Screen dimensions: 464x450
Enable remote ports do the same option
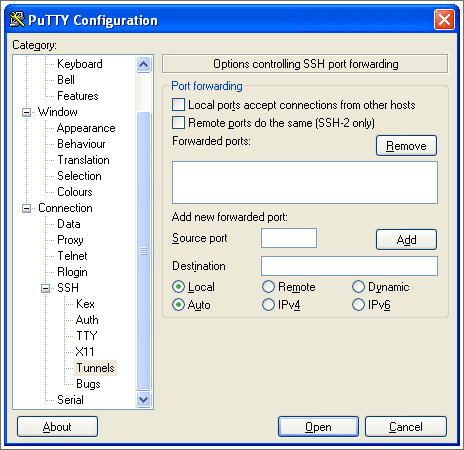[x=178, y=123]
